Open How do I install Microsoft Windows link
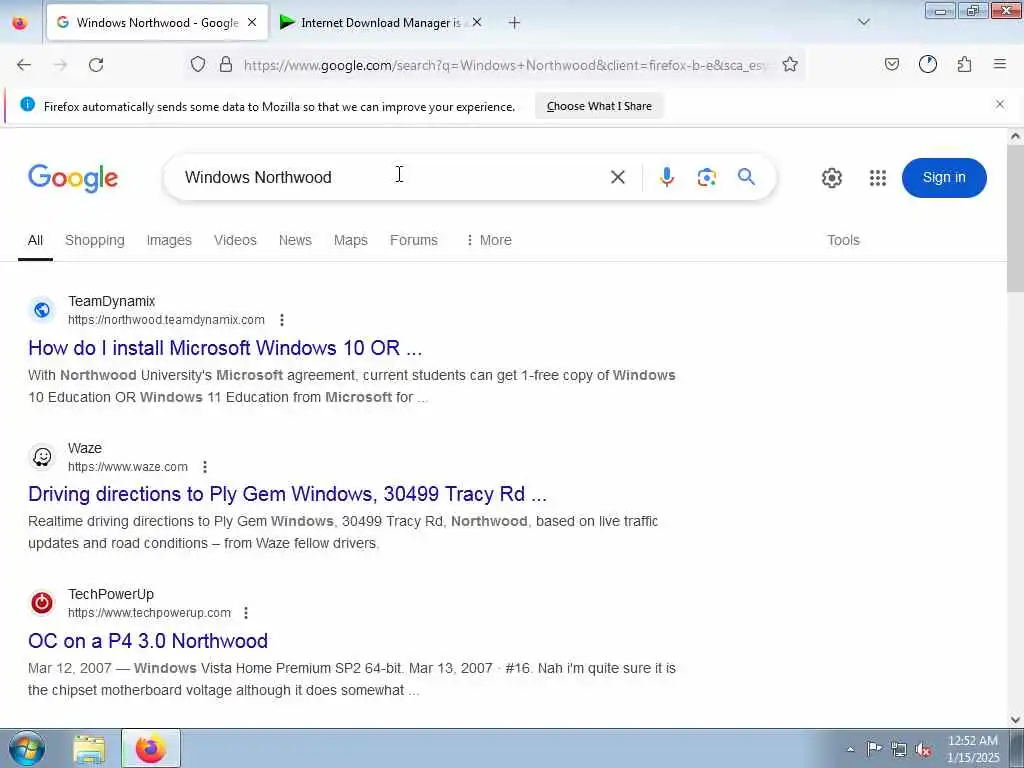Screen dimensions: 1024x768 pos(225,348)
